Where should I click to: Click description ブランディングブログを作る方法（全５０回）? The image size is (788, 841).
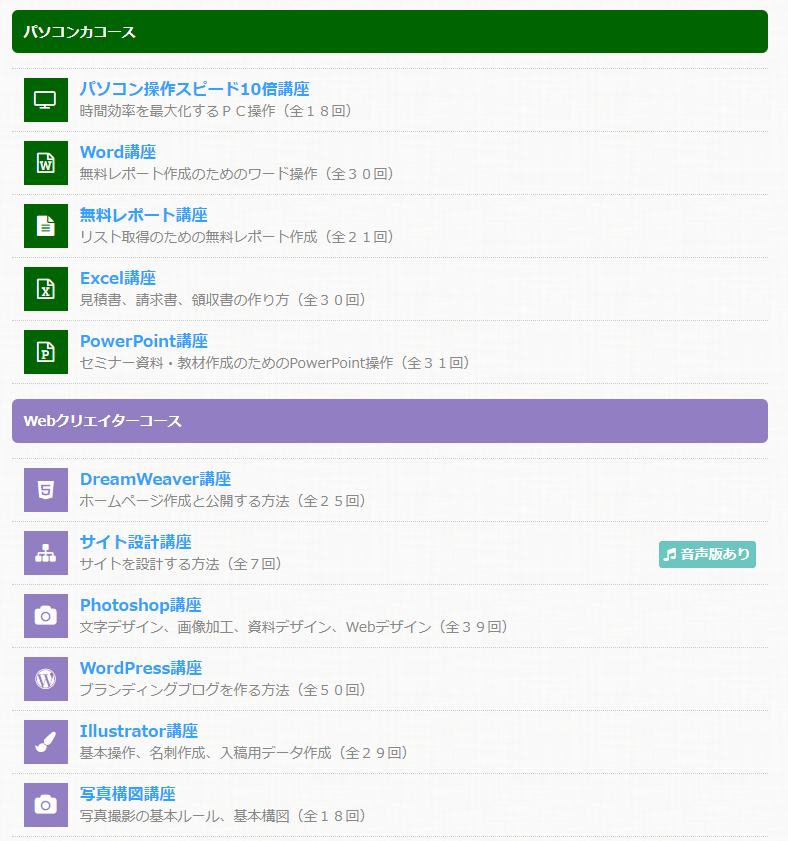pos(225,690)
